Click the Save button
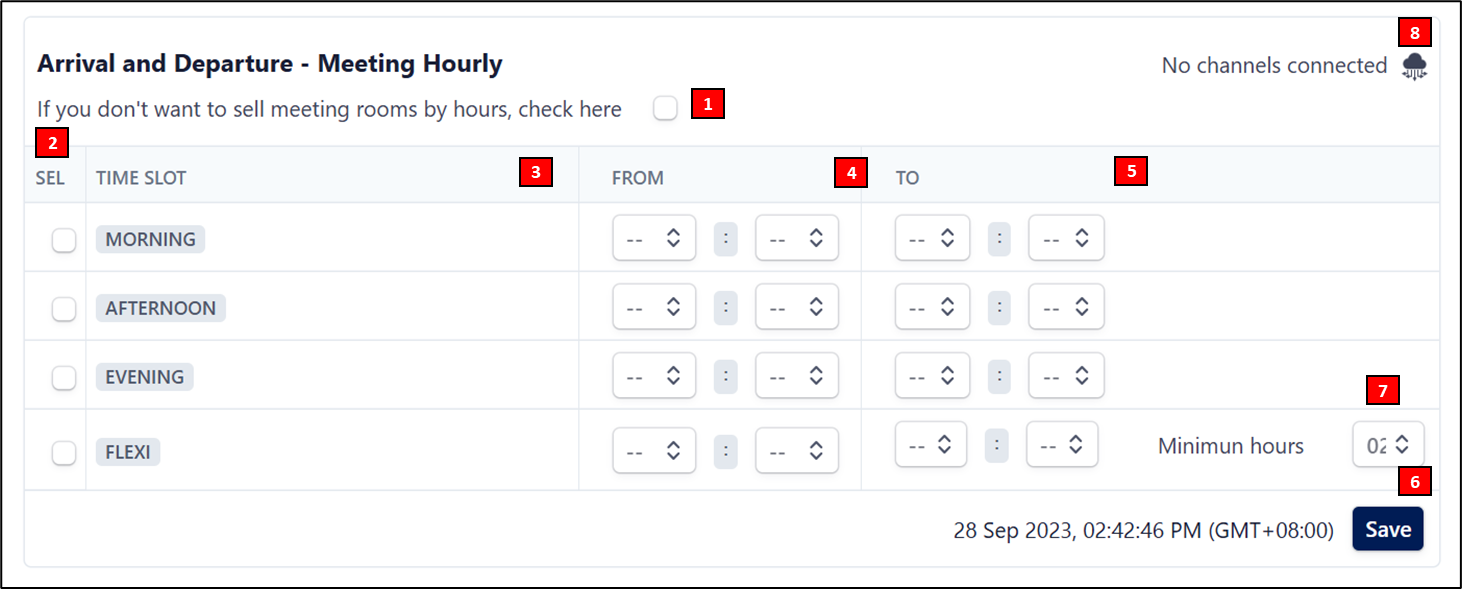The height and width of the screenshot is (589, 1462). pos(1388,529)
